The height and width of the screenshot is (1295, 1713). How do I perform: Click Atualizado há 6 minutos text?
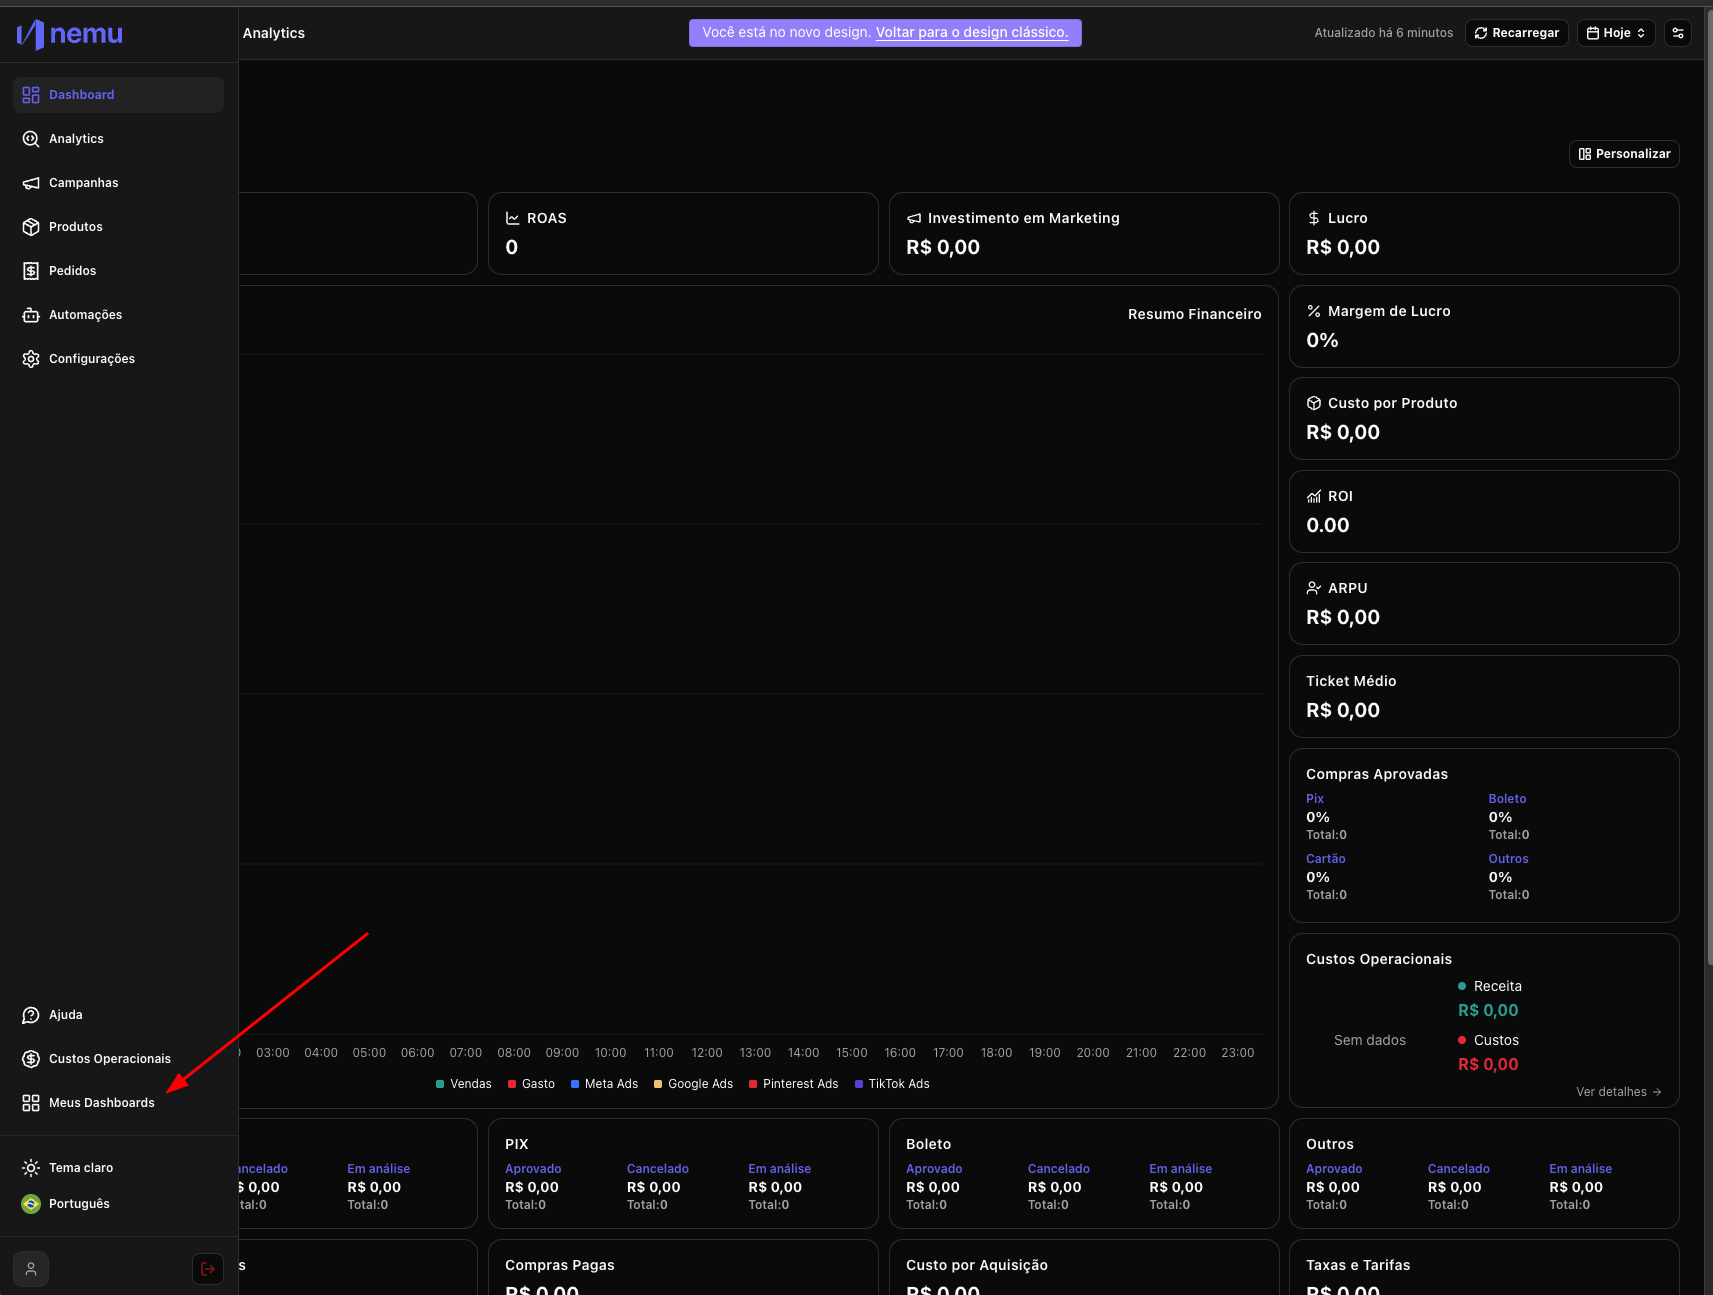(x=1384, y=33)
